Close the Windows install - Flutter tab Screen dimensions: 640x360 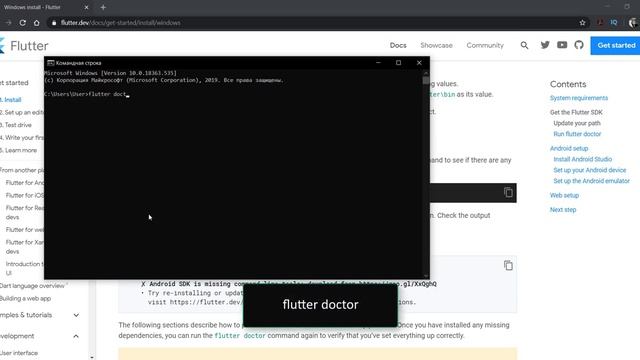tap(86, 7)
